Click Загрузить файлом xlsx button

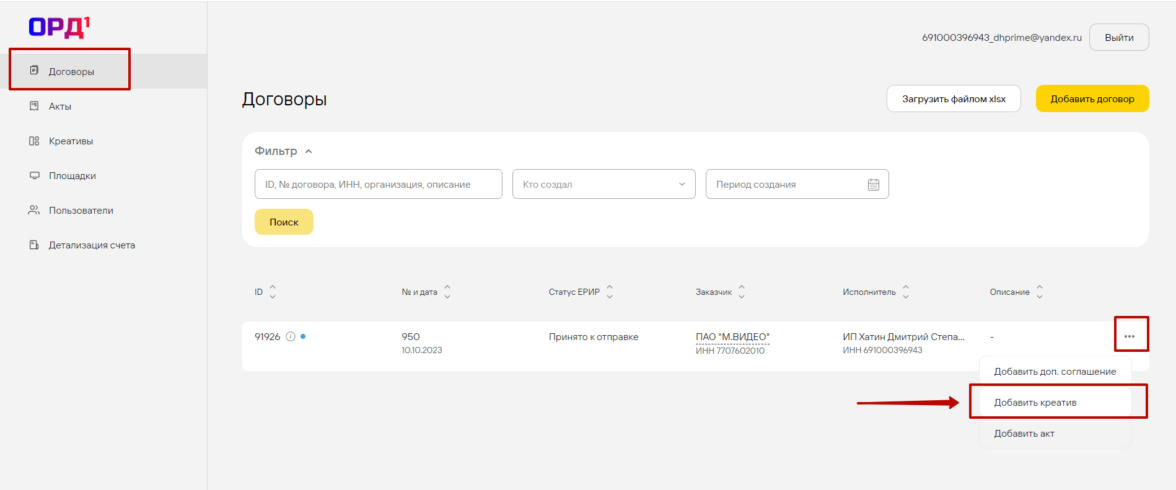953,99
